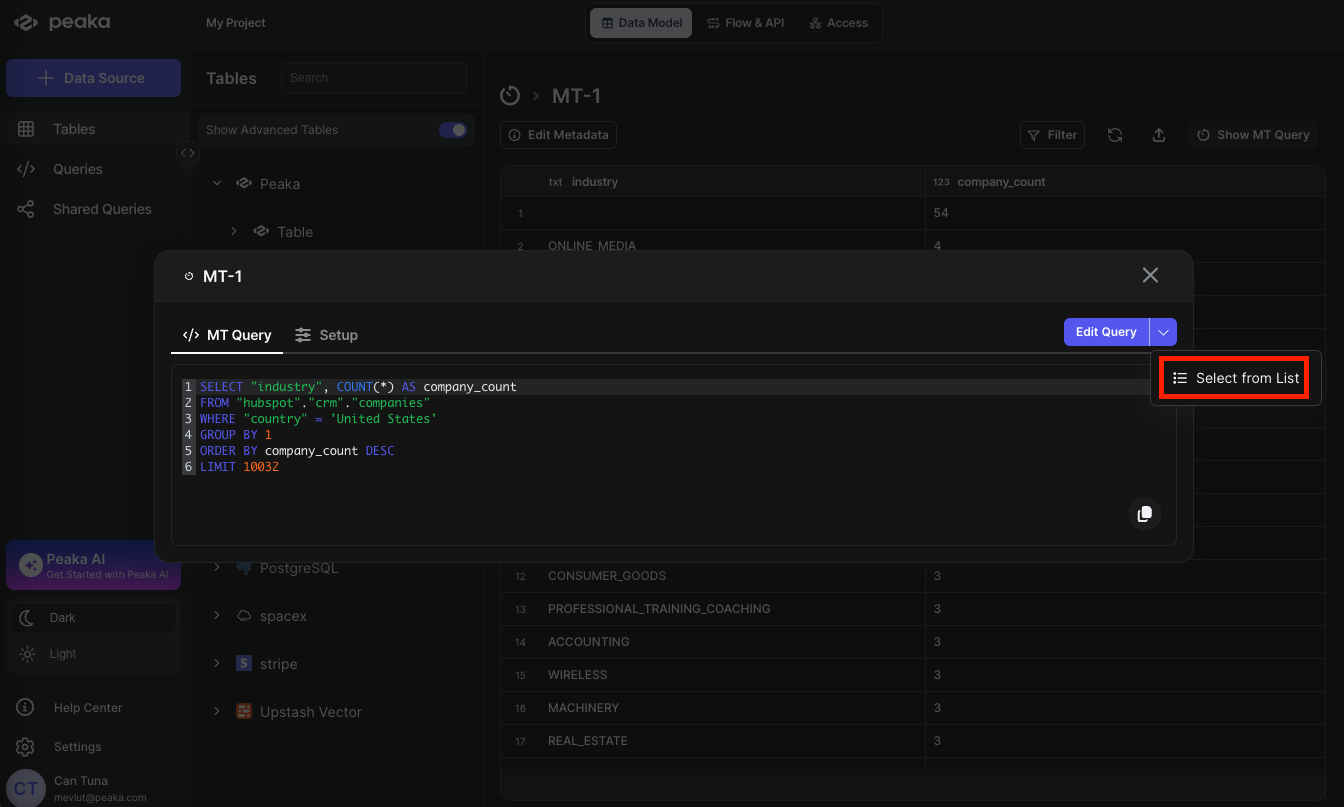This screenshot has height=807, width=1344.
Task: Open Settings gear in sidebar
Action: click(26, 747)
